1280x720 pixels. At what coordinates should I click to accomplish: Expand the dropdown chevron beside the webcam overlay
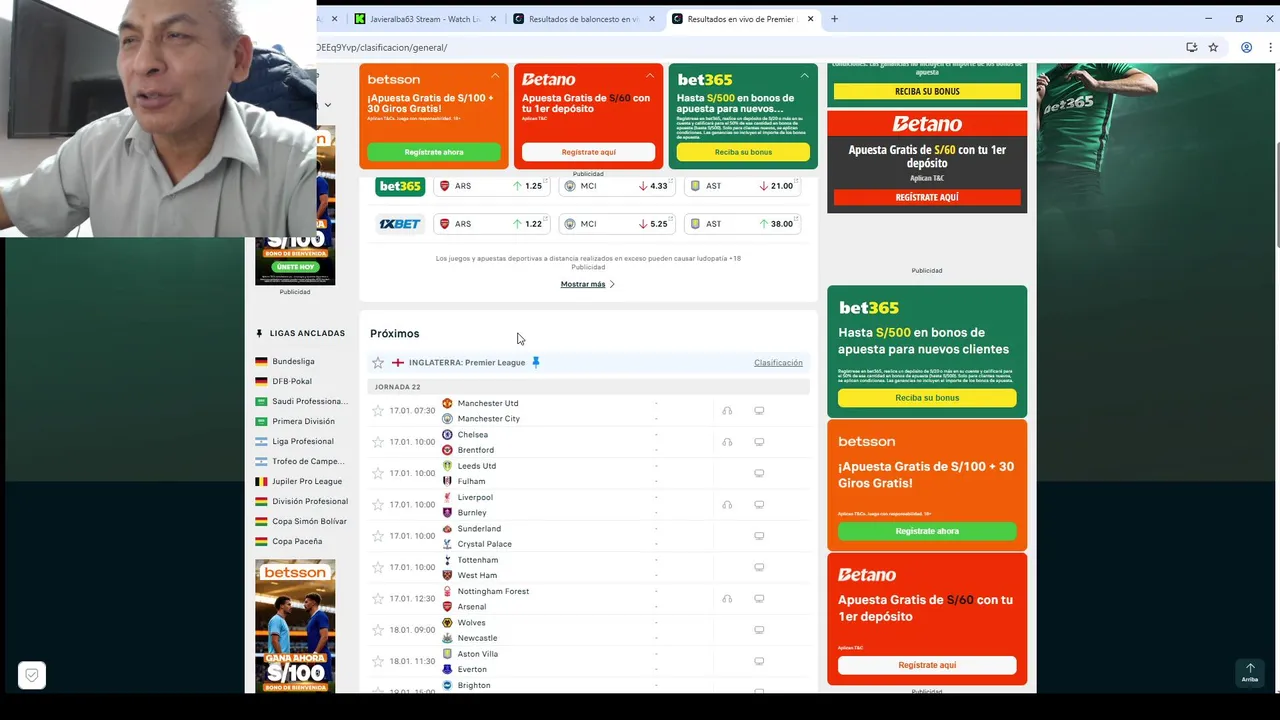(x=327, y=105)
